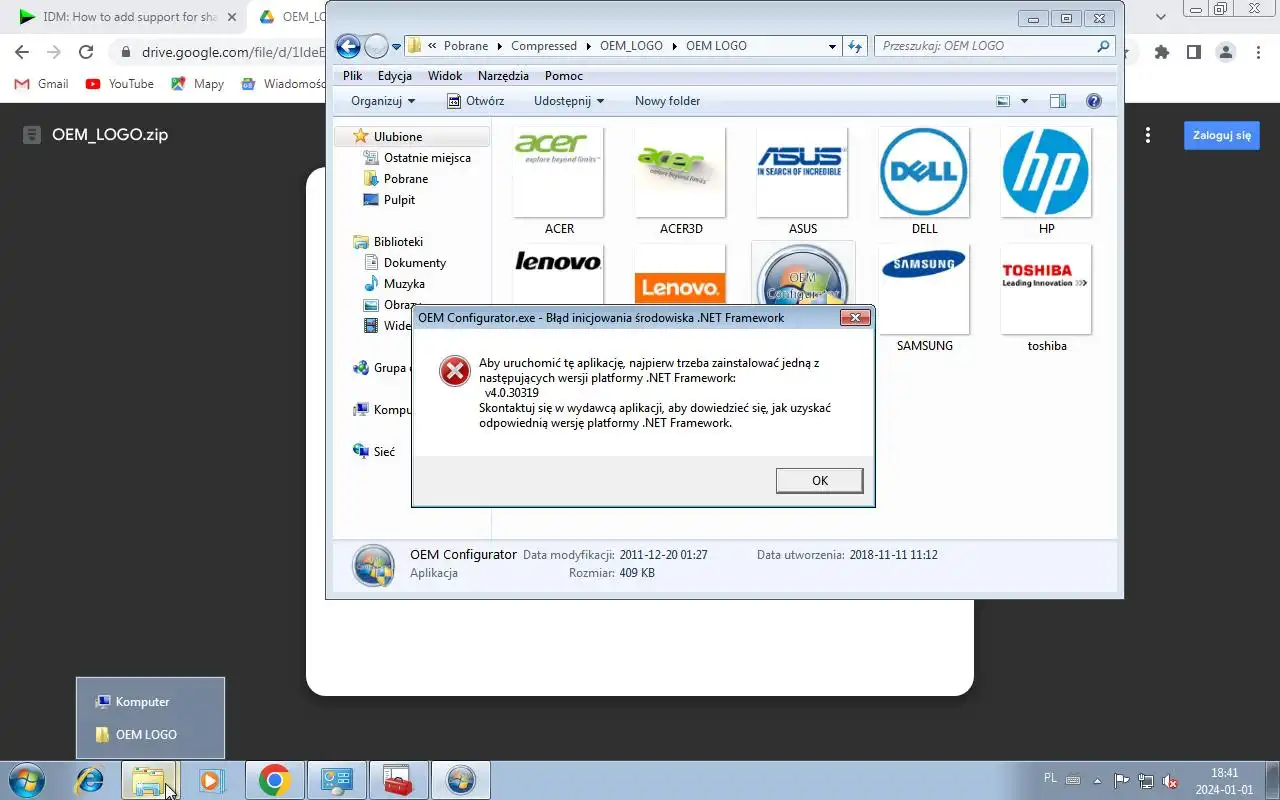Select the black lenovo logo file
The width and height of the screenshot is (1280, 800).
[559, 273]
